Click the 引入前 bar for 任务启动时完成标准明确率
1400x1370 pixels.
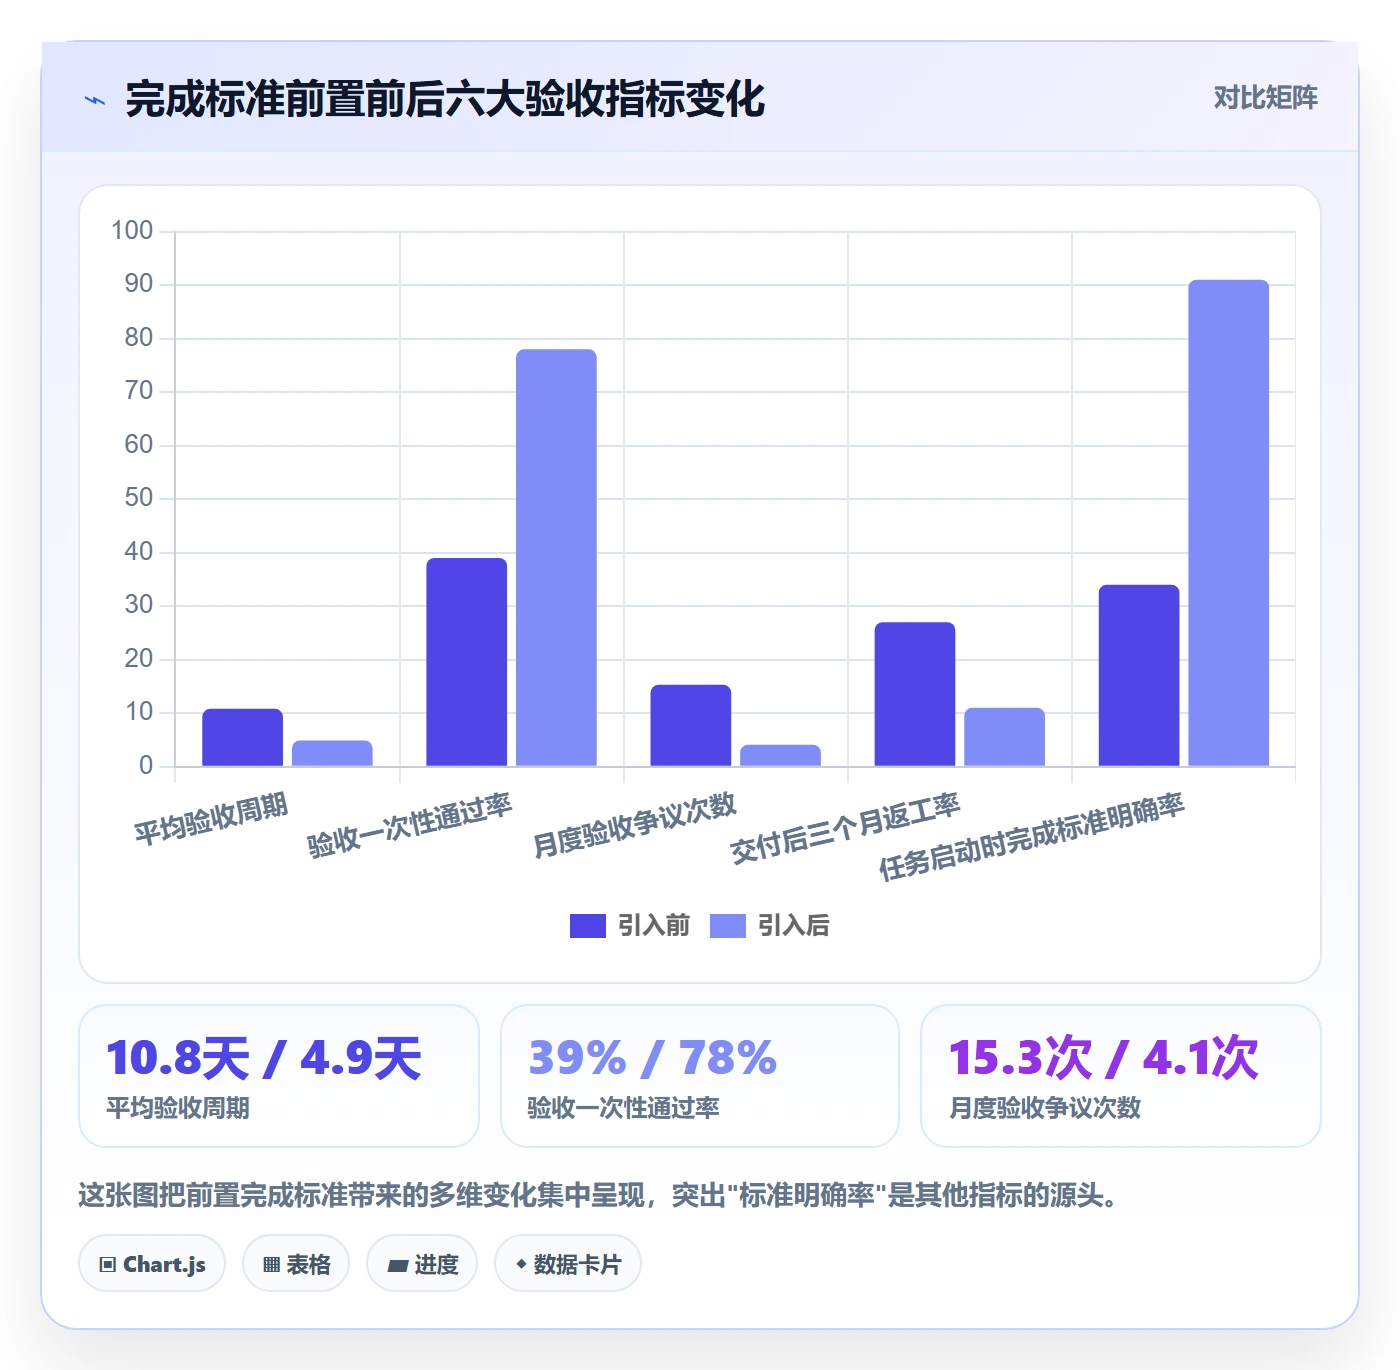tap(1138, 676)
